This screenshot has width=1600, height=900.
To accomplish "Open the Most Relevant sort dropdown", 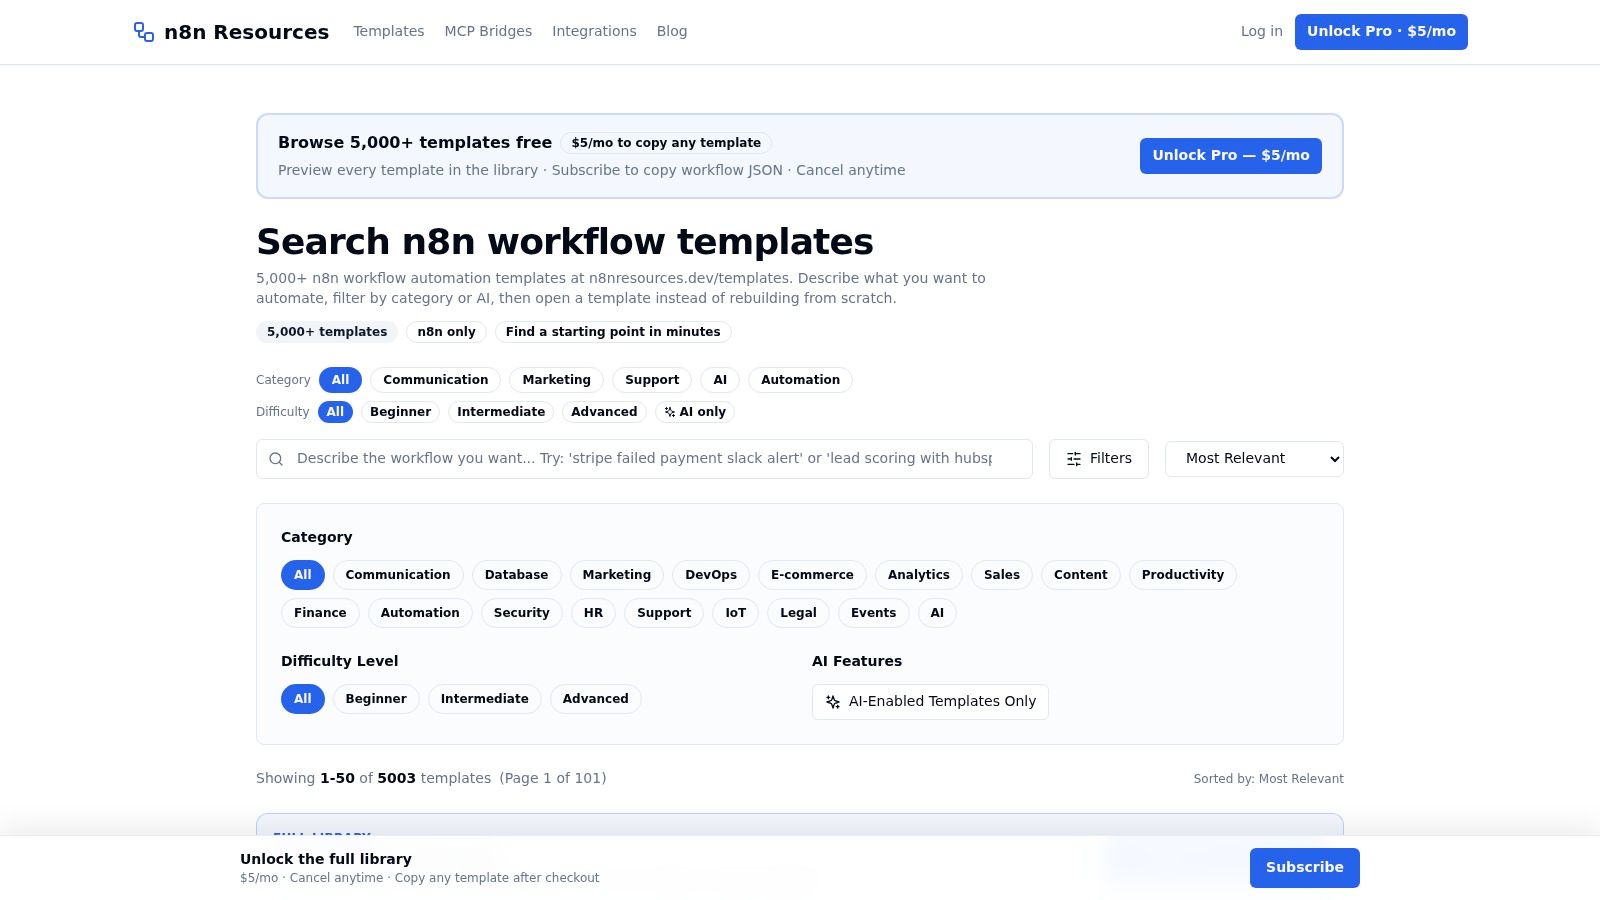I will pos(1254,459).
